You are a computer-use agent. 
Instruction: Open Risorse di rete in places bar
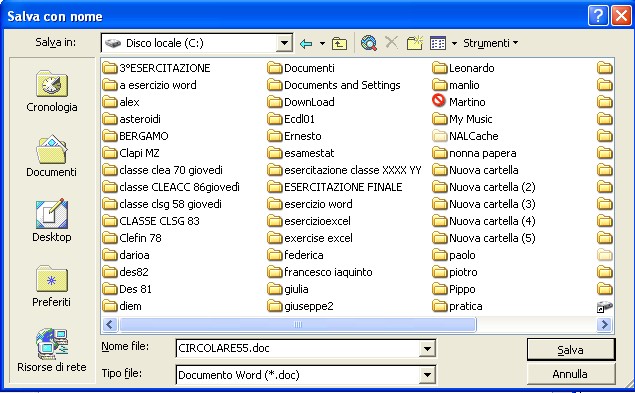pyautogui.click(x=51, y=350)
